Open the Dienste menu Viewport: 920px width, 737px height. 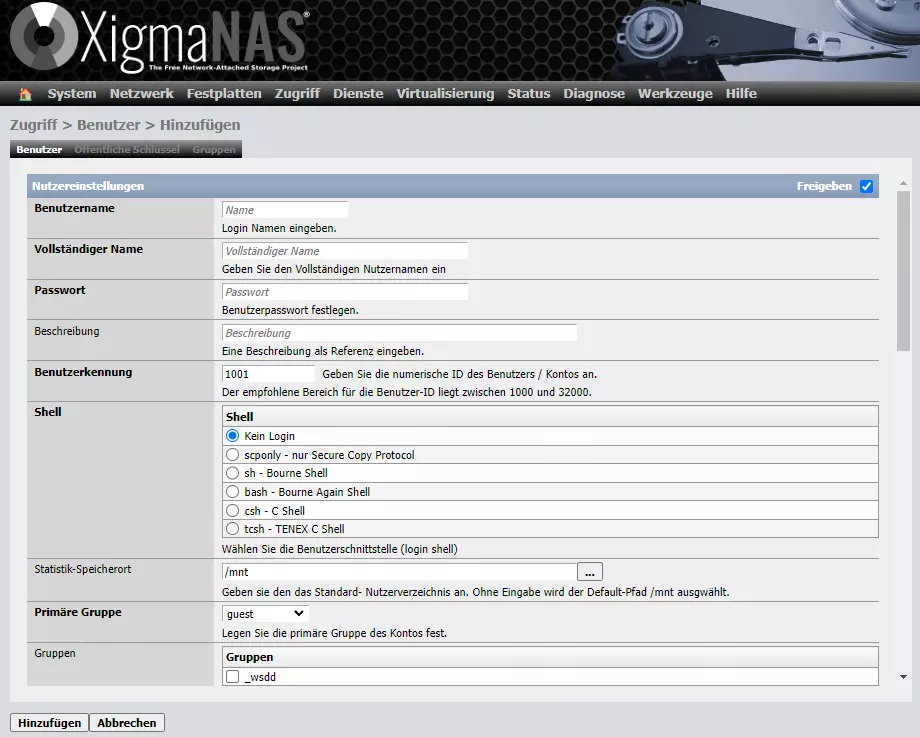point(357,93)
